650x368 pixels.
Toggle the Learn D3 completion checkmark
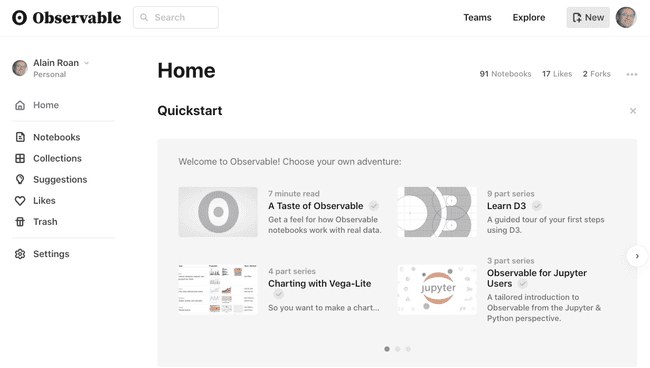pyautogui.click(x=536, y=206)
